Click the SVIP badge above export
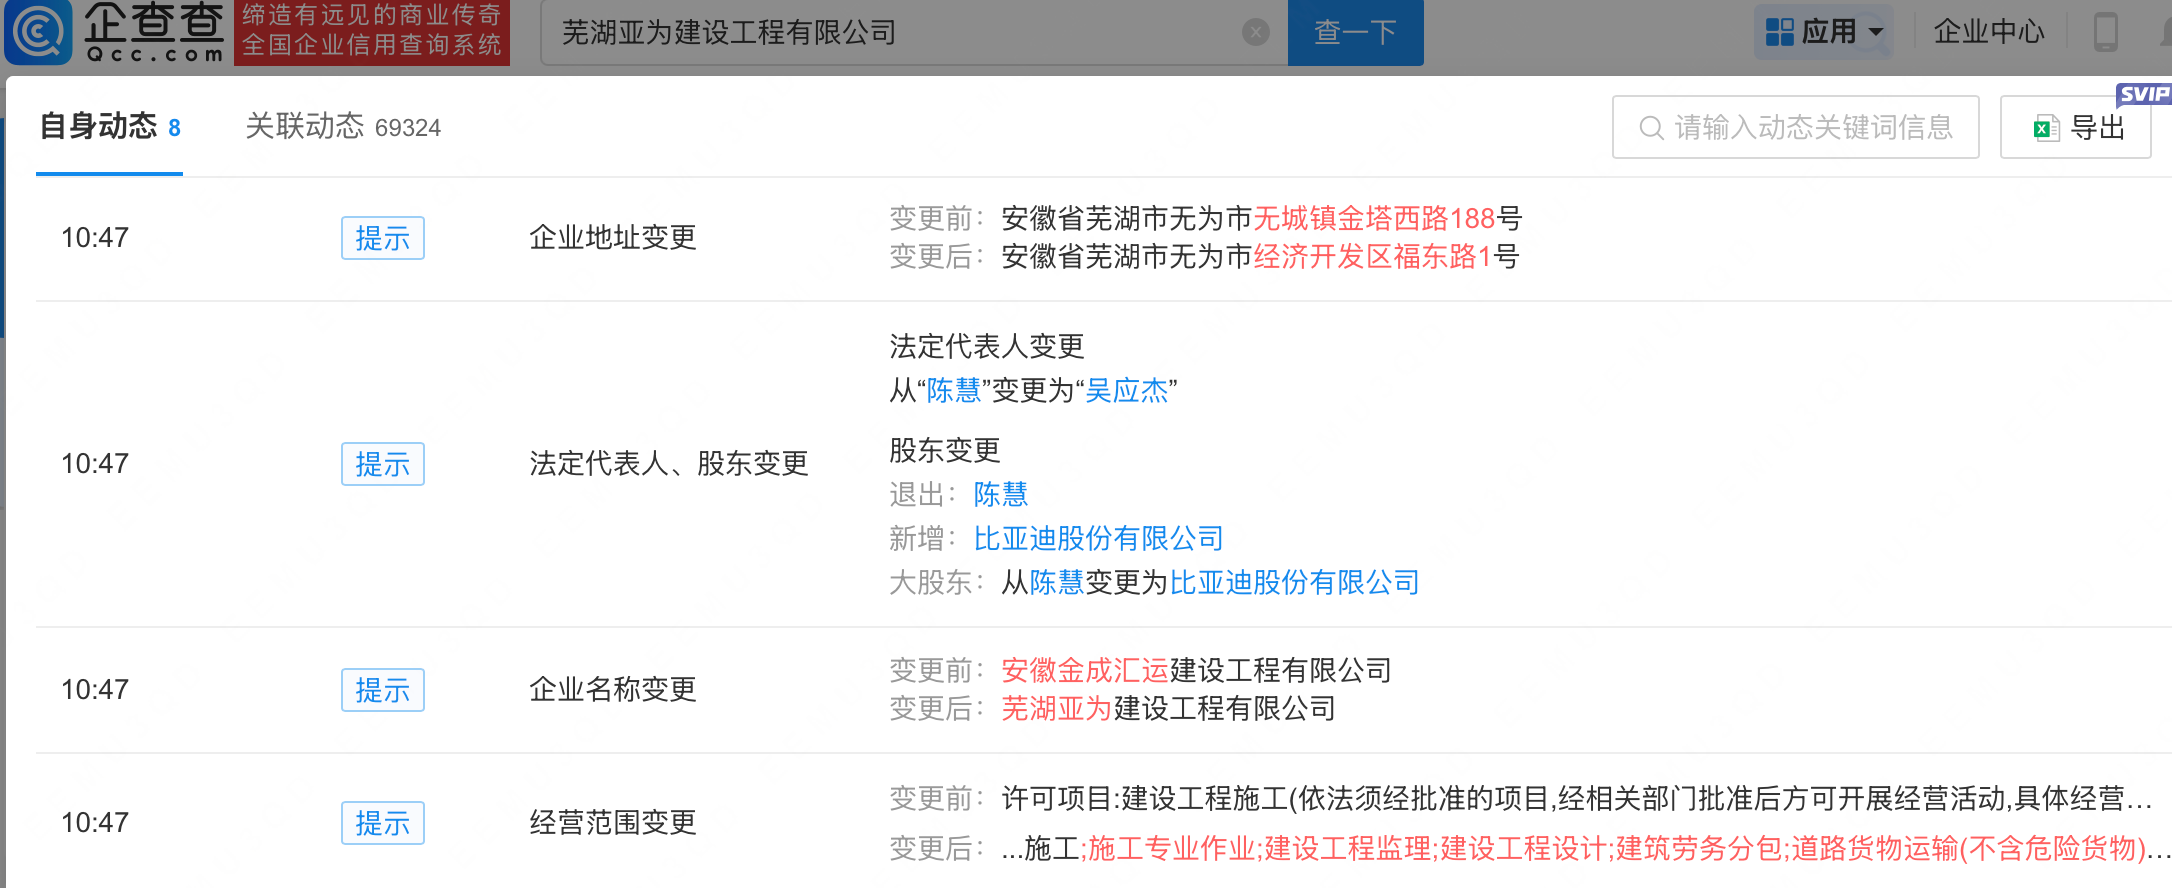2172x888 pixels. 2143,94
